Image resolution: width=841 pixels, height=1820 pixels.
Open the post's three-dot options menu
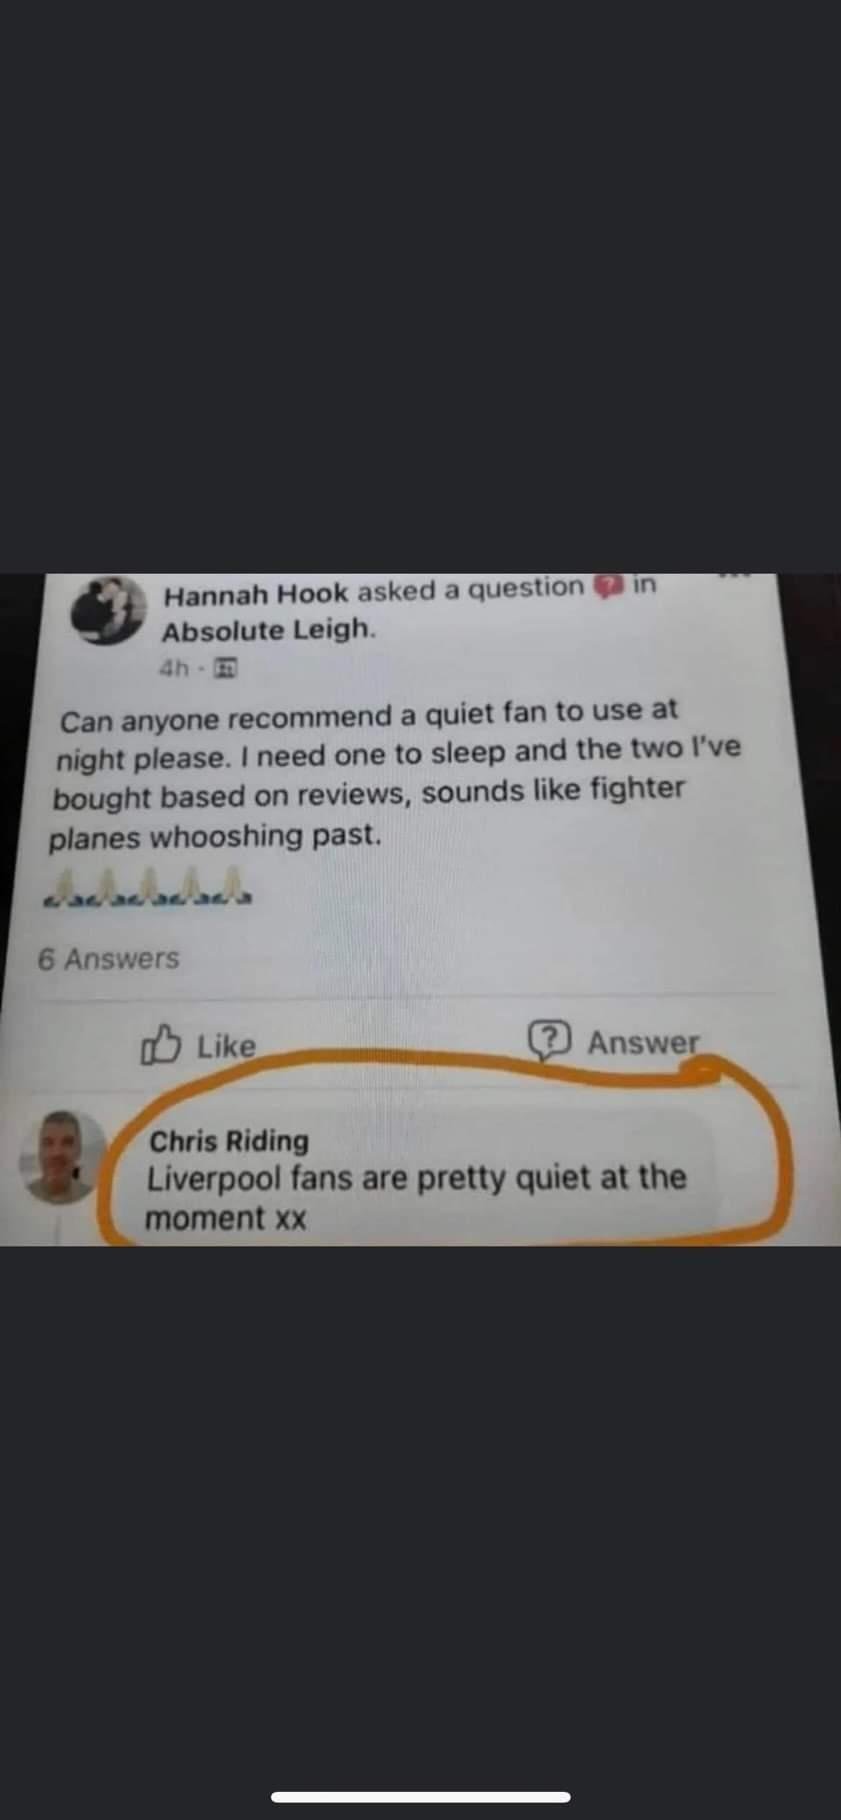click(734, 577)
